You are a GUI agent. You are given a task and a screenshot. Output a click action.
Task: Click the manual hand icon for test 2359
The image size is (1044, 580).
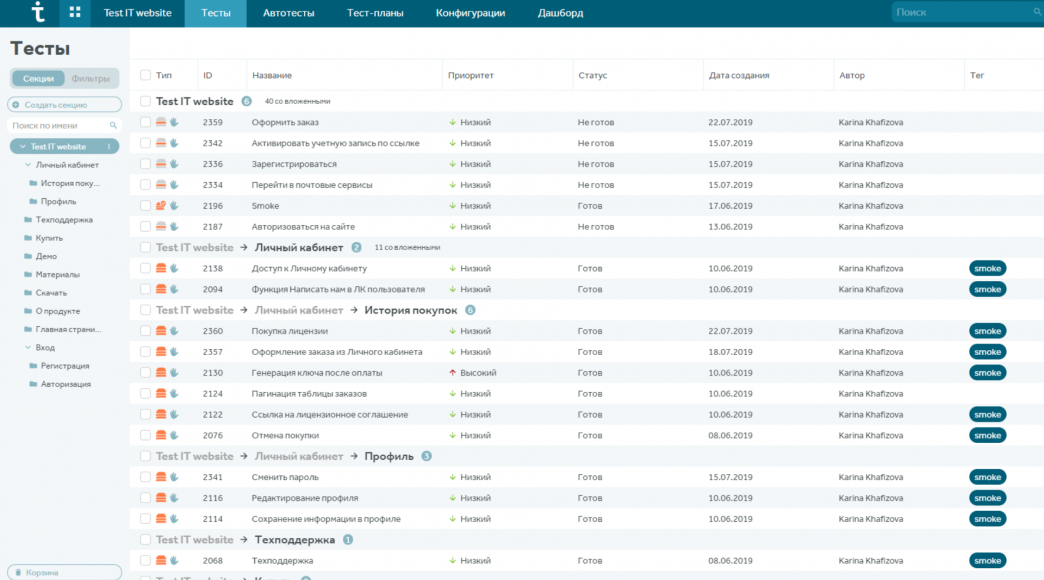[173, 123]
